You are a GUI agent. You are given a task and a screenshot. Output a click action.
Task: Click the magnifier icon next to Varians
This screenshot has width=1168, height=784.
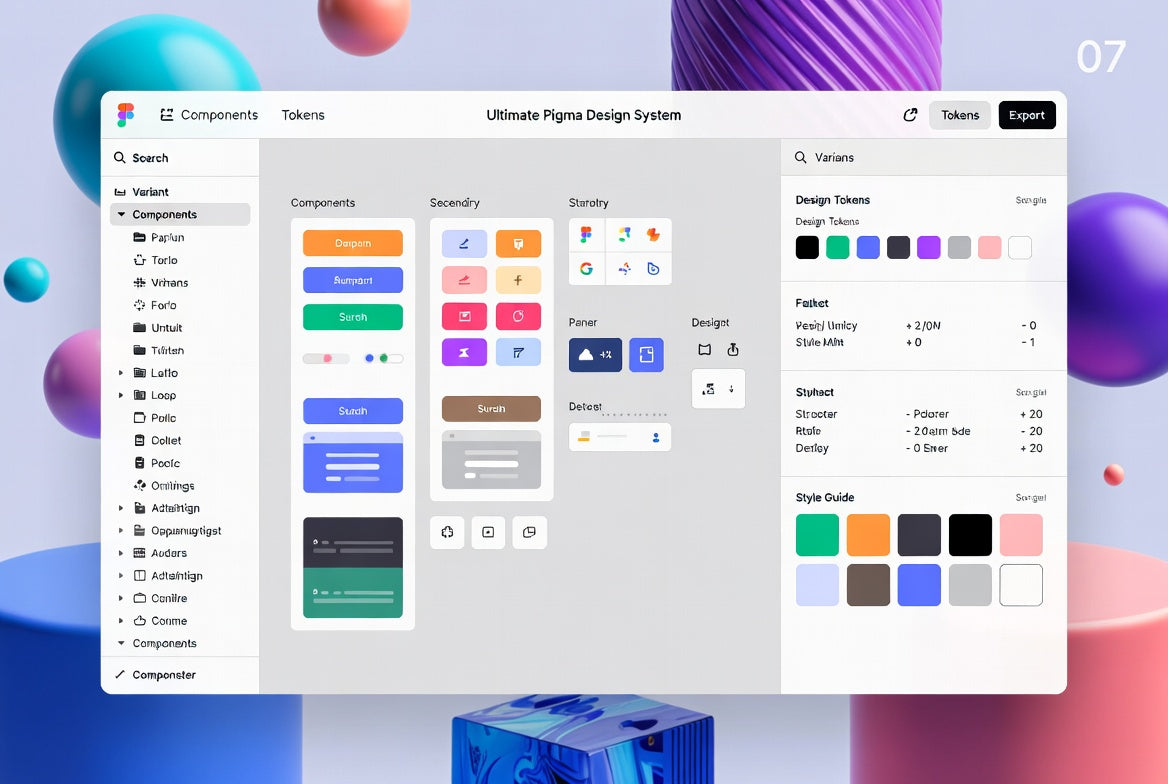(801, 157)
